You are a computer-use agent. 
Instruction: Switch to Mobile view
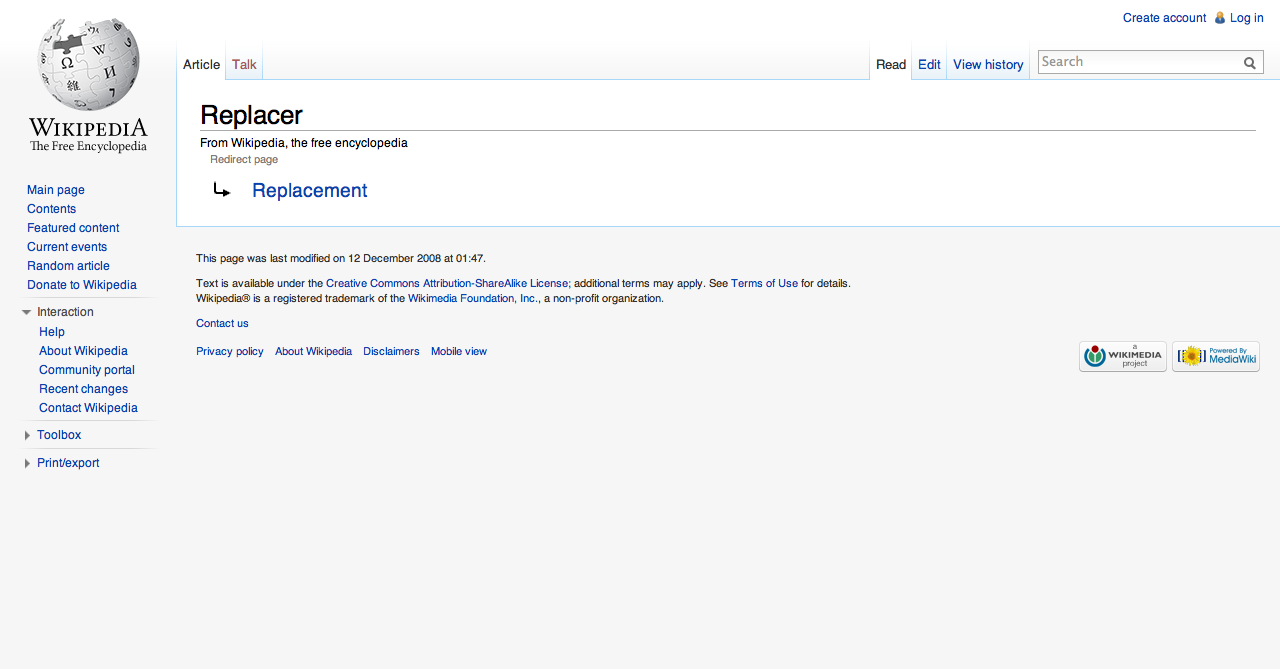click(x=459, y=352)
